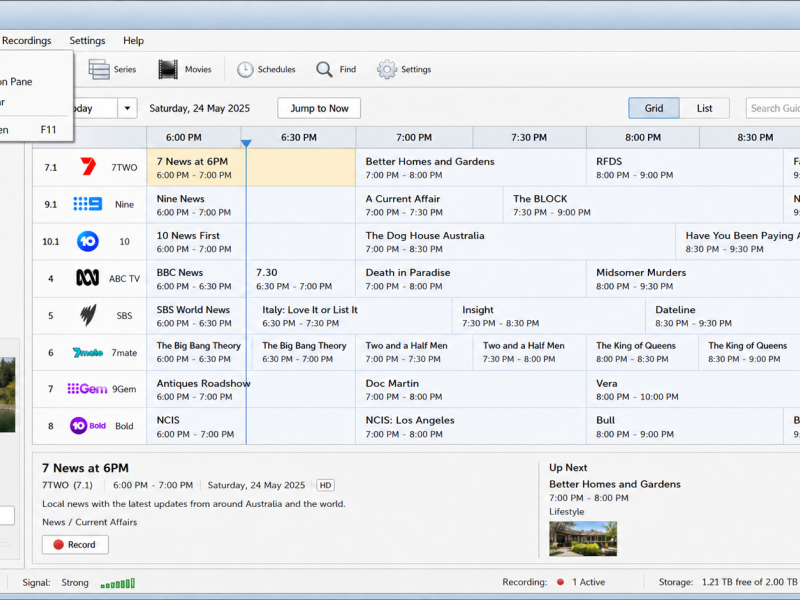This screenshot has height=600, width=800.
Task: Click the red active recording indicator
Action: [560, 582]
